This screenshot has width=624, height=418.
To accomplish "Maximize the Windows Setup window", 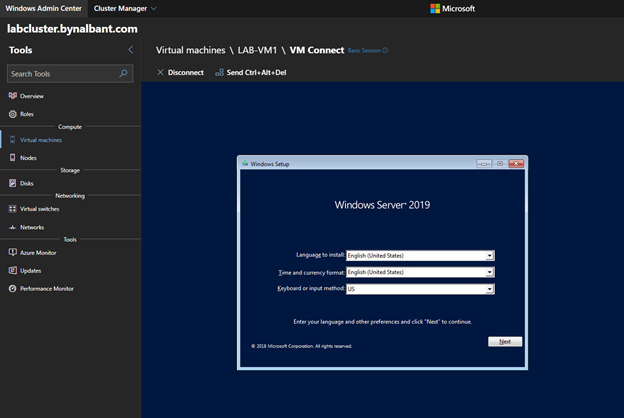I will [500, 164].
